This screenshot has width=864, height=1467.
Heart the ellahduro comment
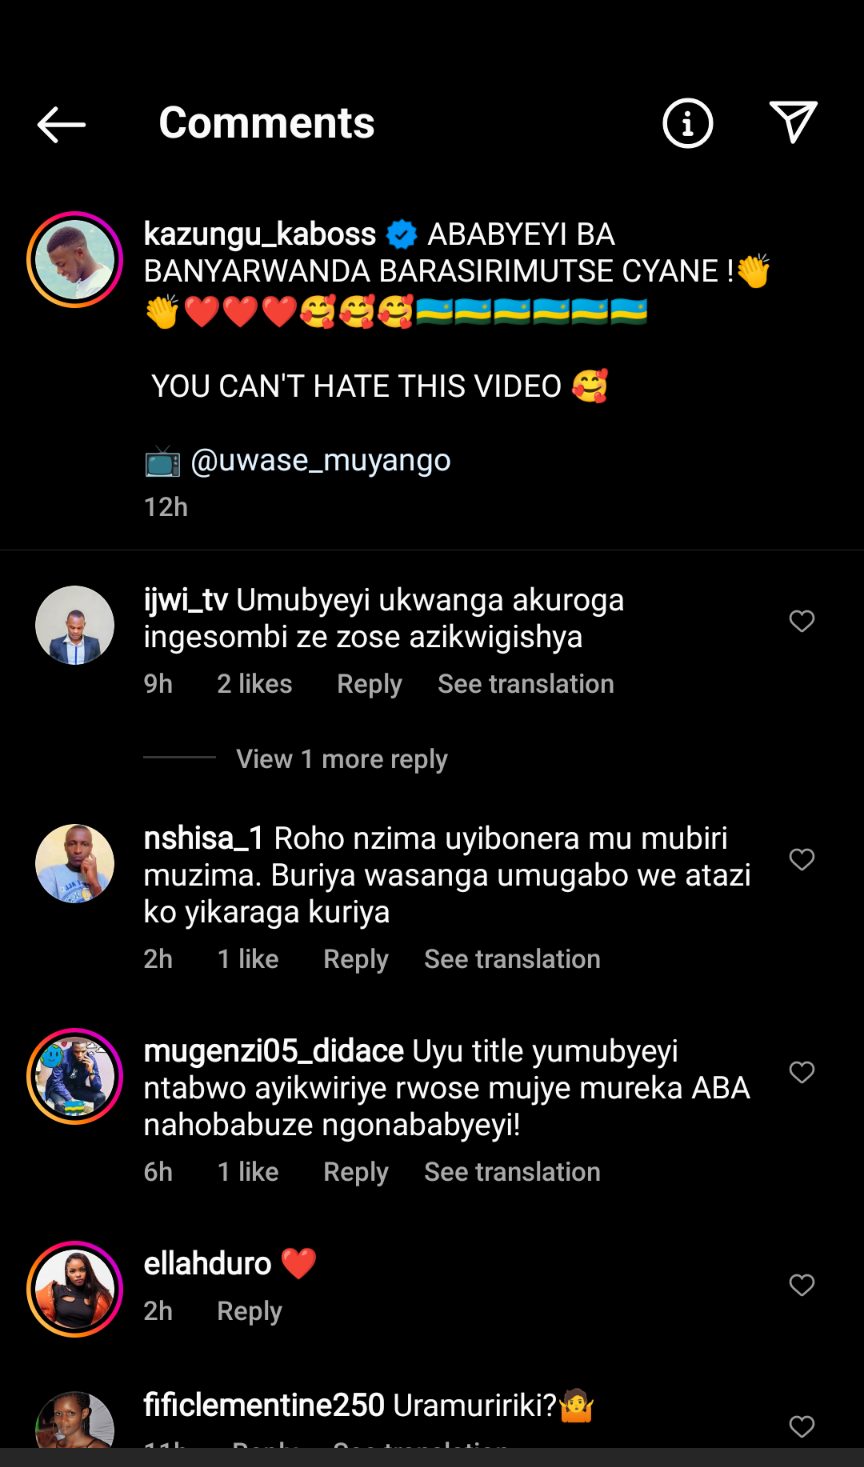[802, 1285]
